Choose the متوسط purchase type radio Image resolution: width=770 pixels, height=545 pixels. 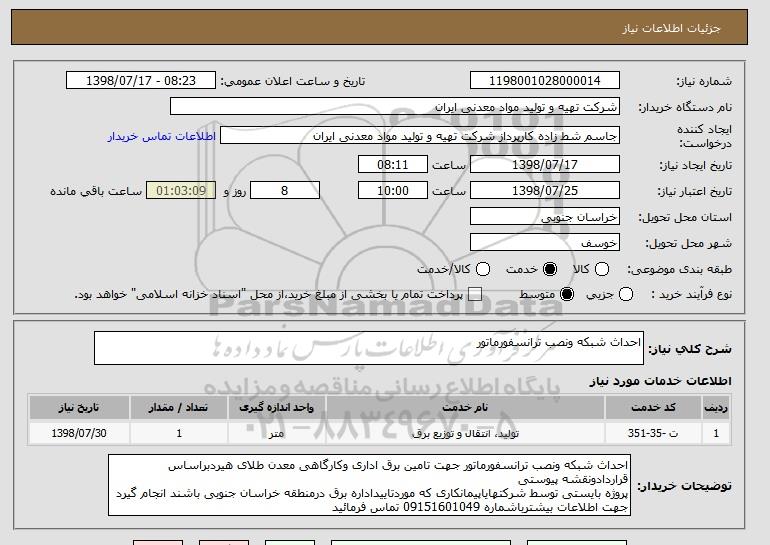(x=567, y=294)
